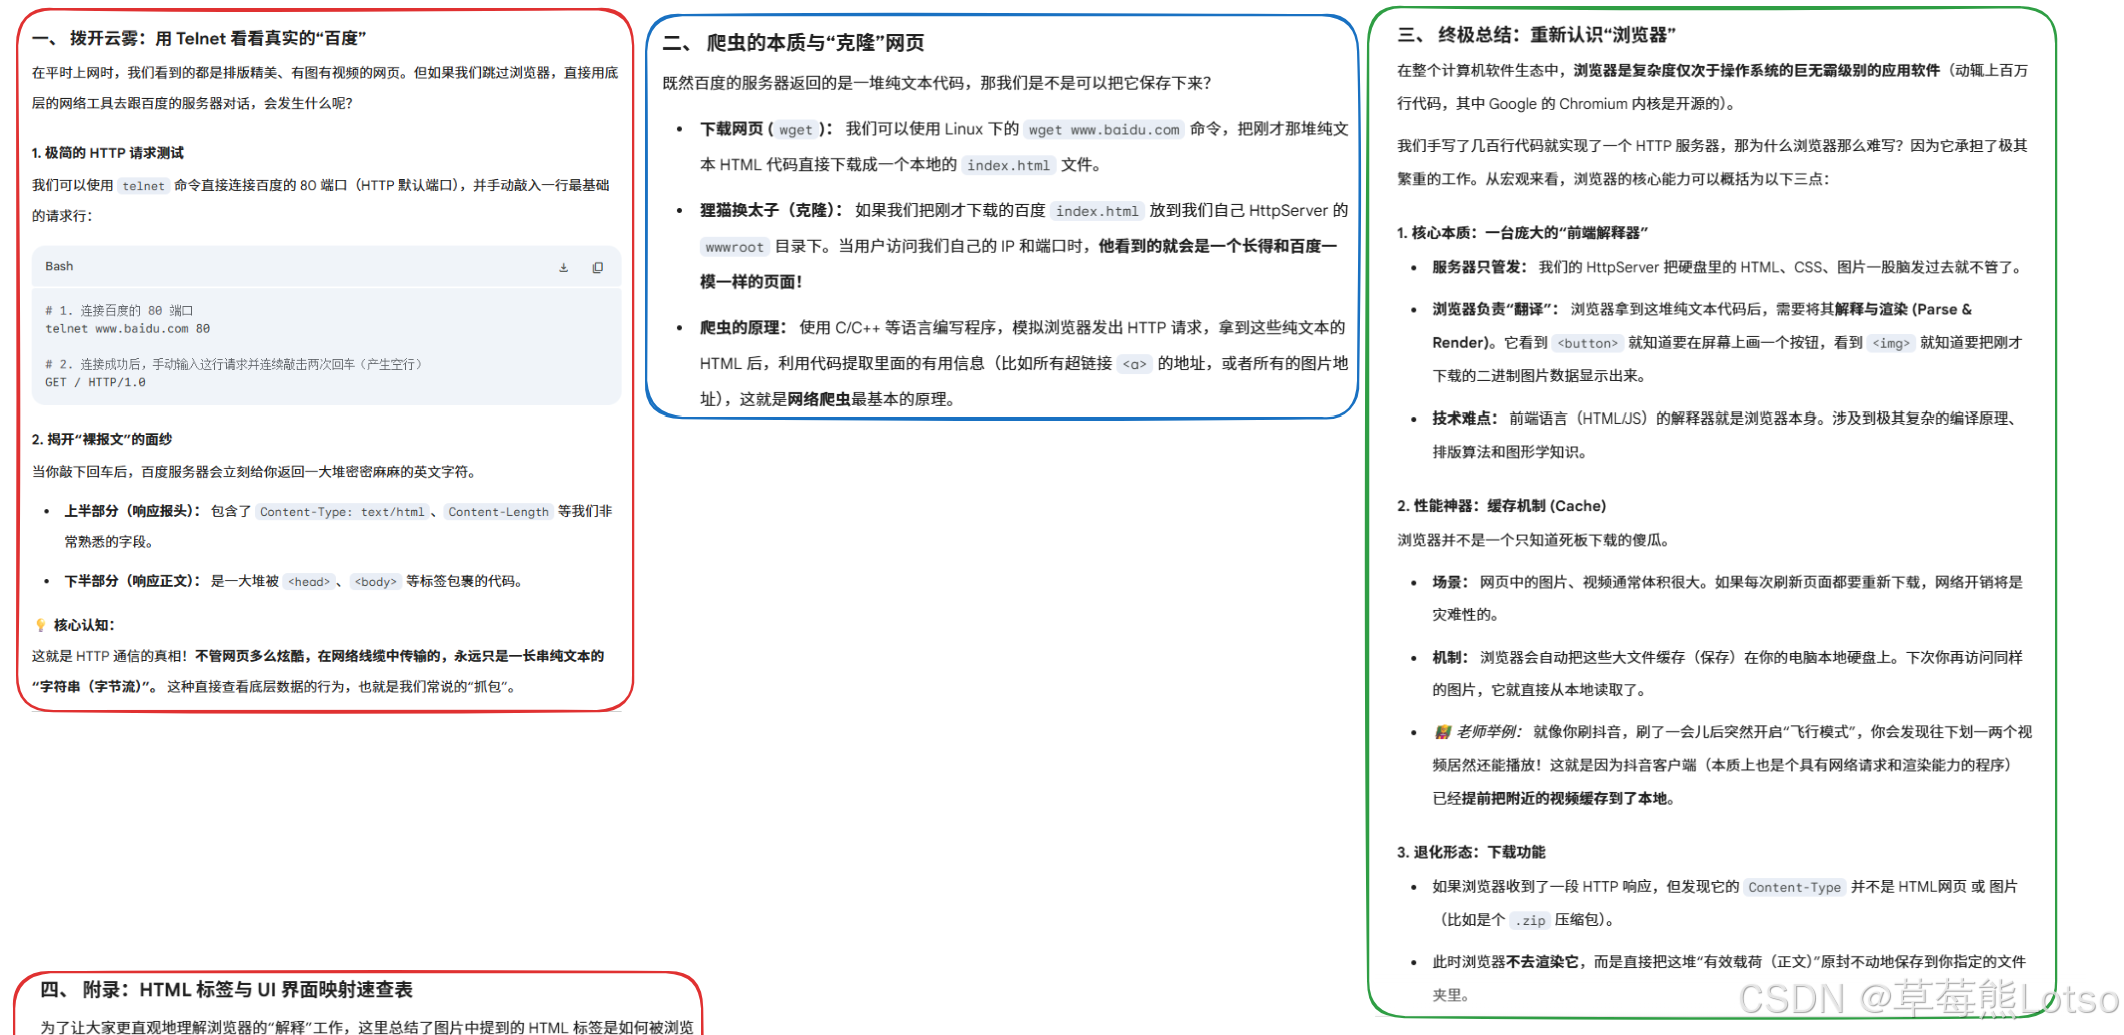The image size is (2124, 1035).
Task: Click code comment '# 1. 连接百度的 80 端口'
Action: pyautogui.click(x=119, y=311)
